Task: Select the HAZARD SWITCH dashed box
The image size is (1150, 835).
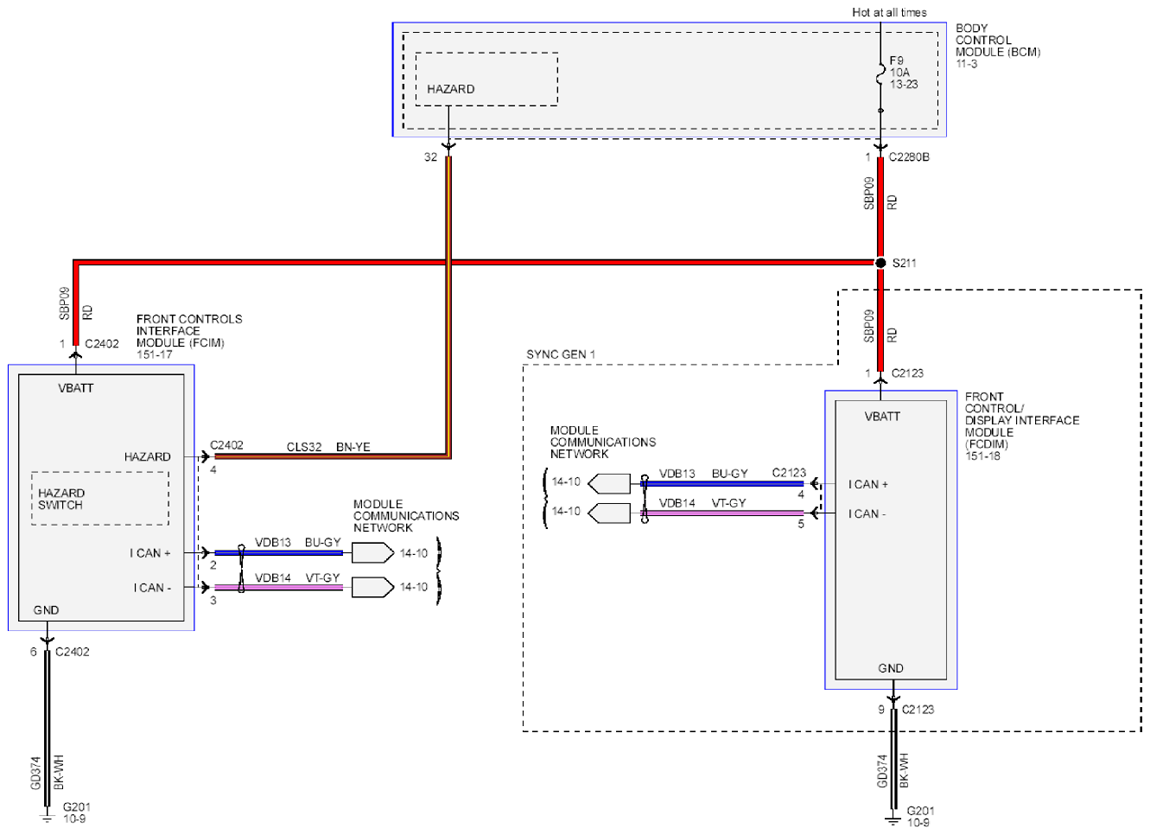Action: [x=100, y=498]
